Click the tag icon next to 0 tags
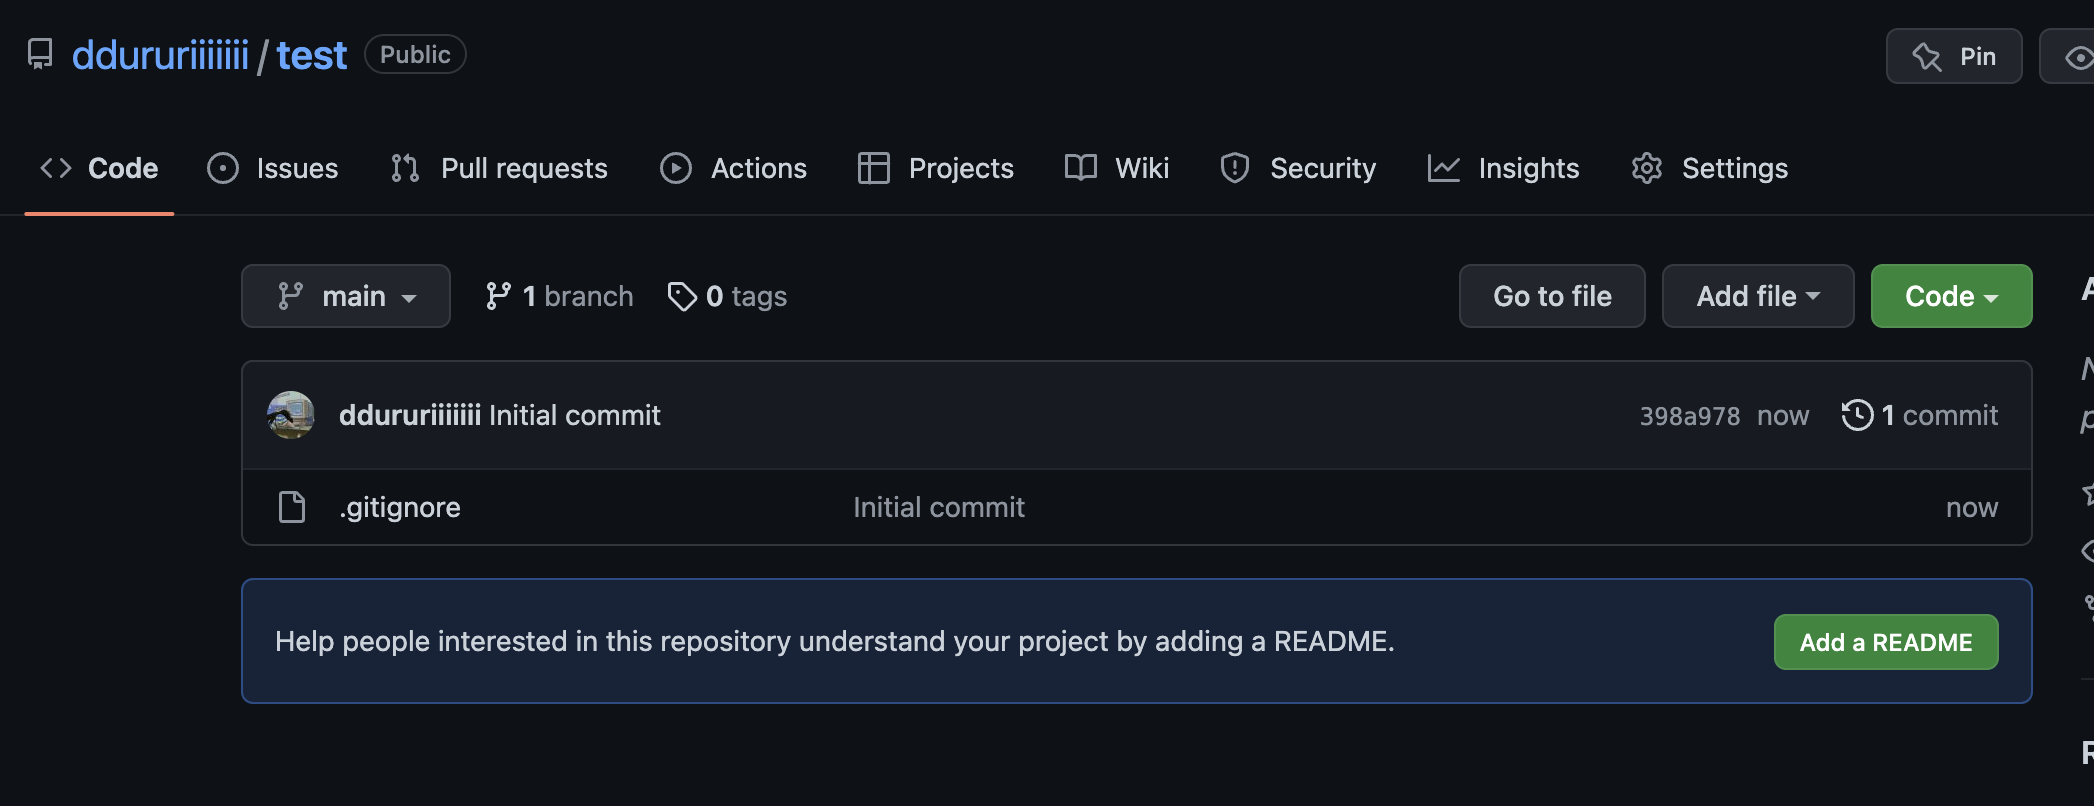The height and width of the screenshot is (806, 2094). (x=682, y=296)
